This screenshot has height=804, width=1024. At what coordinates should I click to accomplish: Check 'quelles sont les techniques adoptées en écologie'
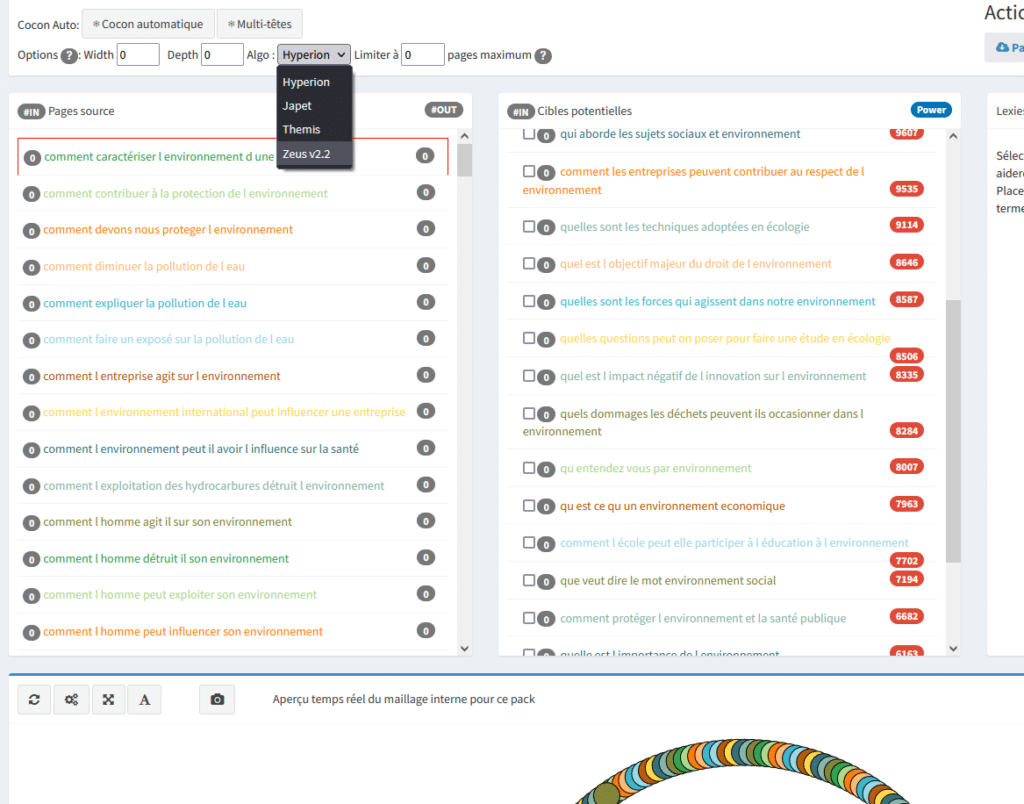pyautogui.click(x=529, y=226)
